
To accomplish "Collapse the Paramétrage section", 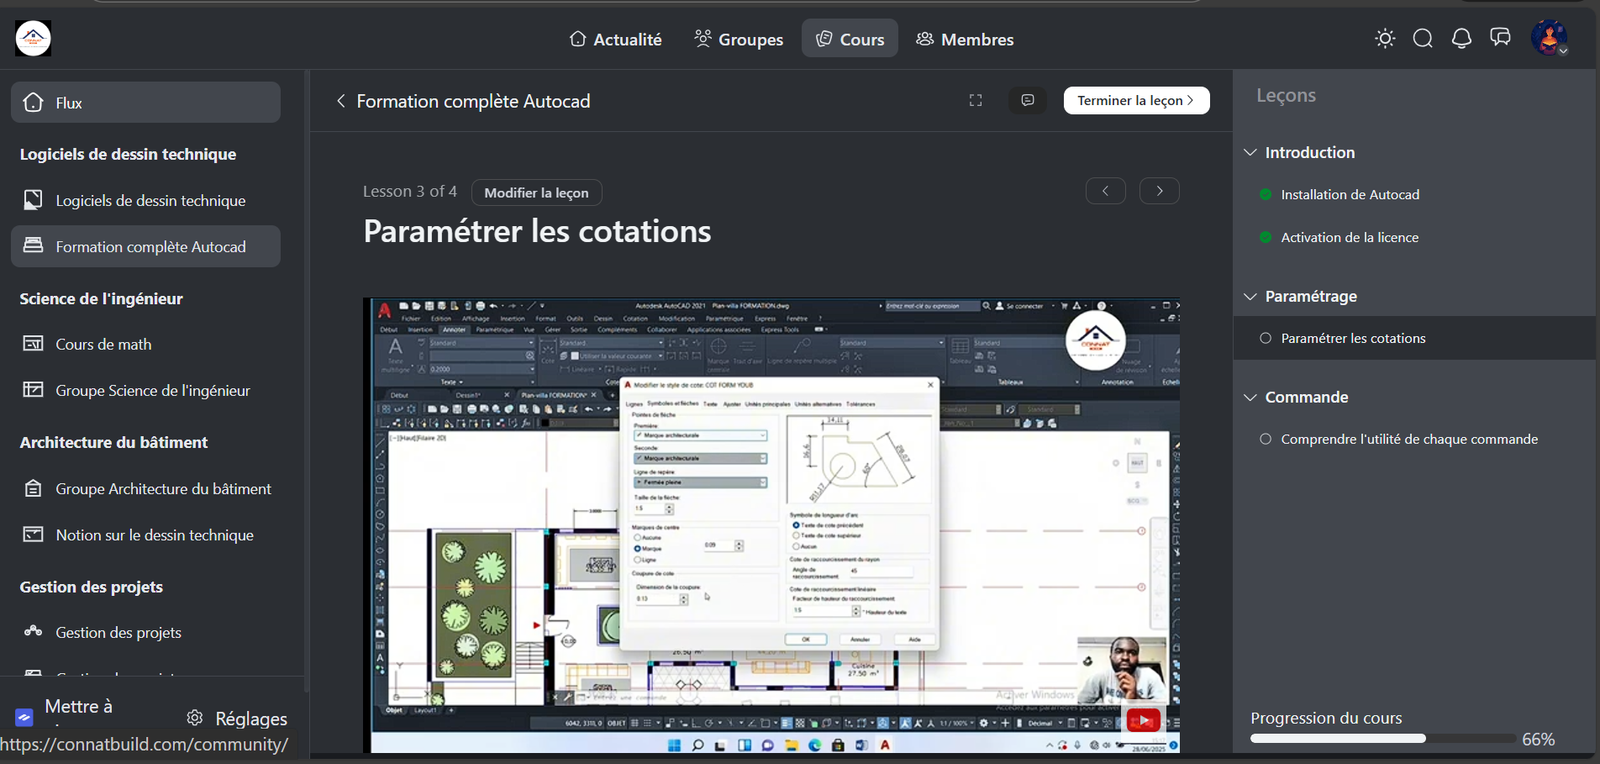I will [1250, 297].
